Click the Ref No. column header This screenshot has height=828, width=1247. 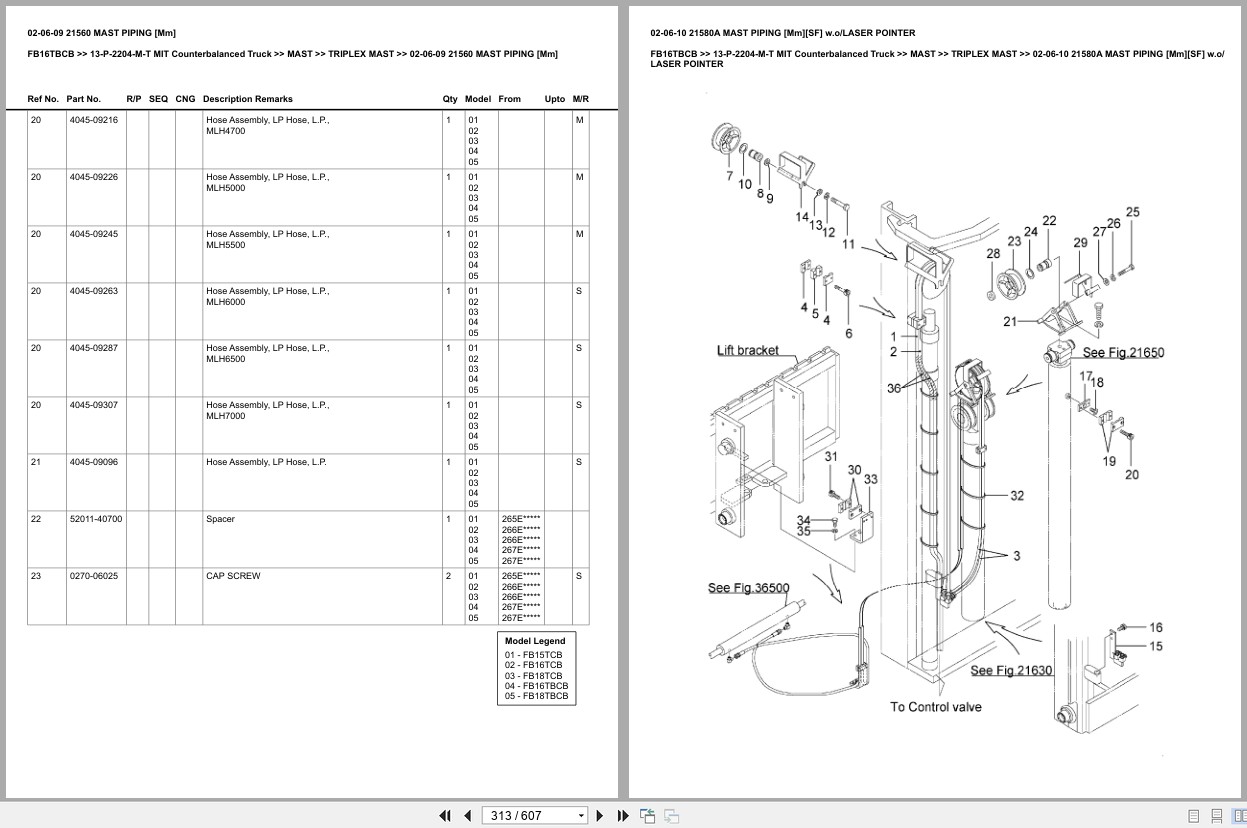[x=43, y=99]
